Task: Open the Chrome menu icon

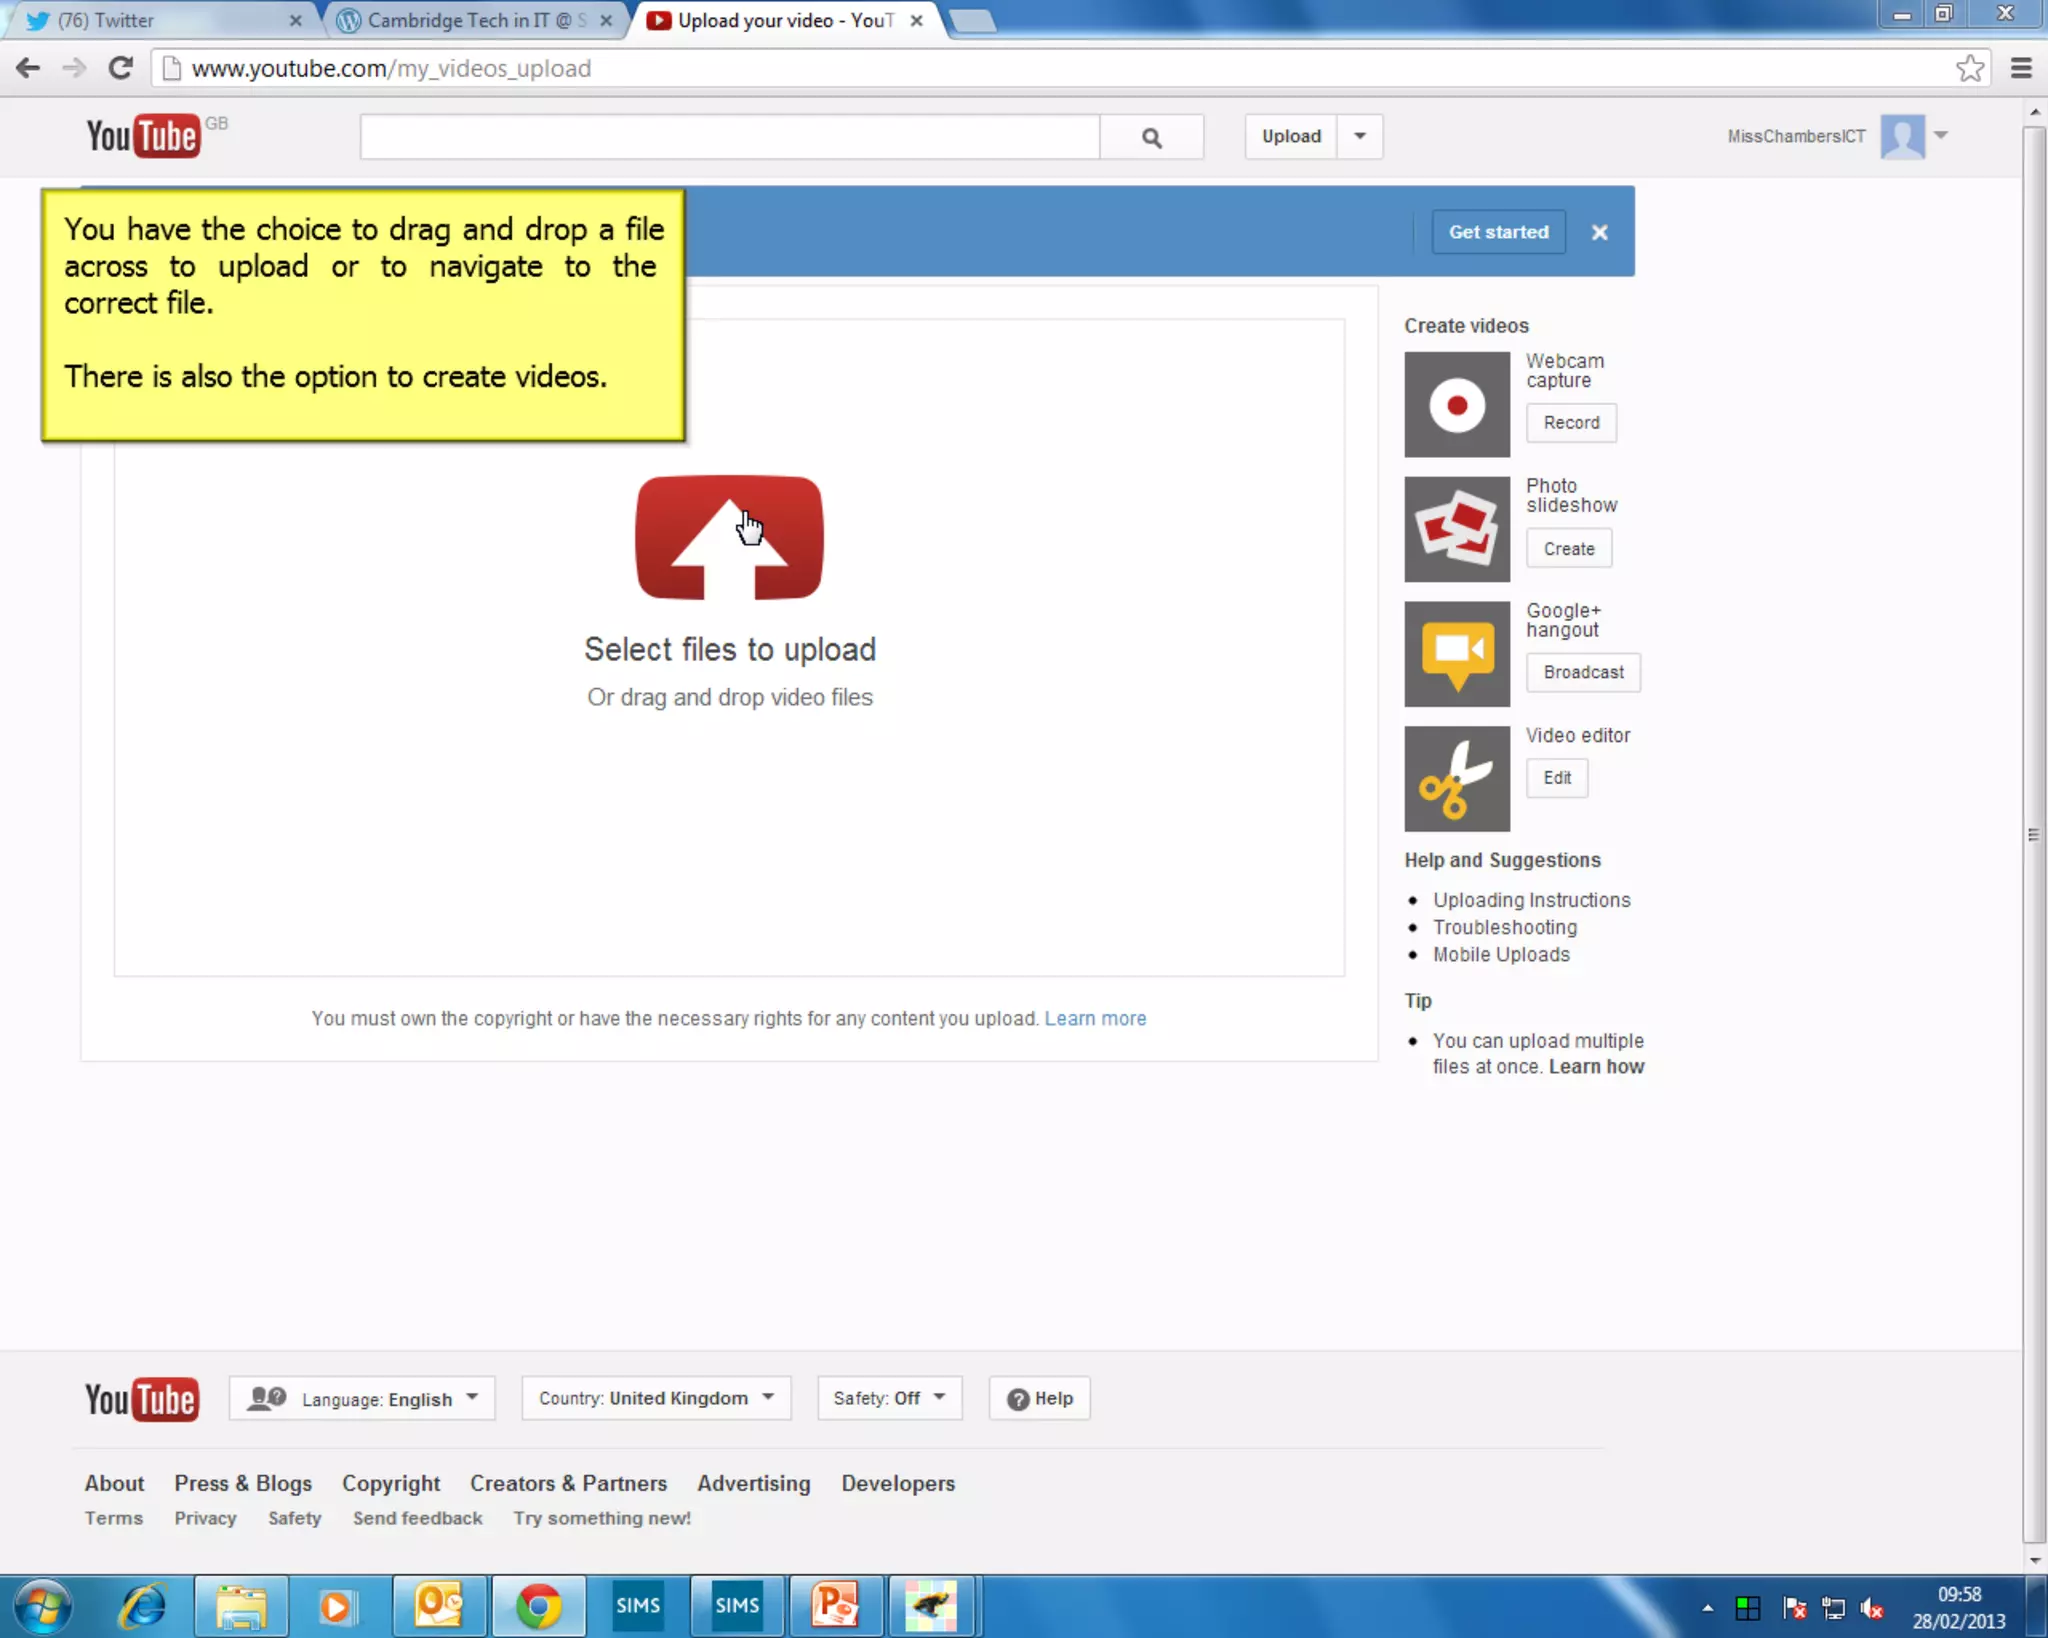Action: click(2021, 68)
